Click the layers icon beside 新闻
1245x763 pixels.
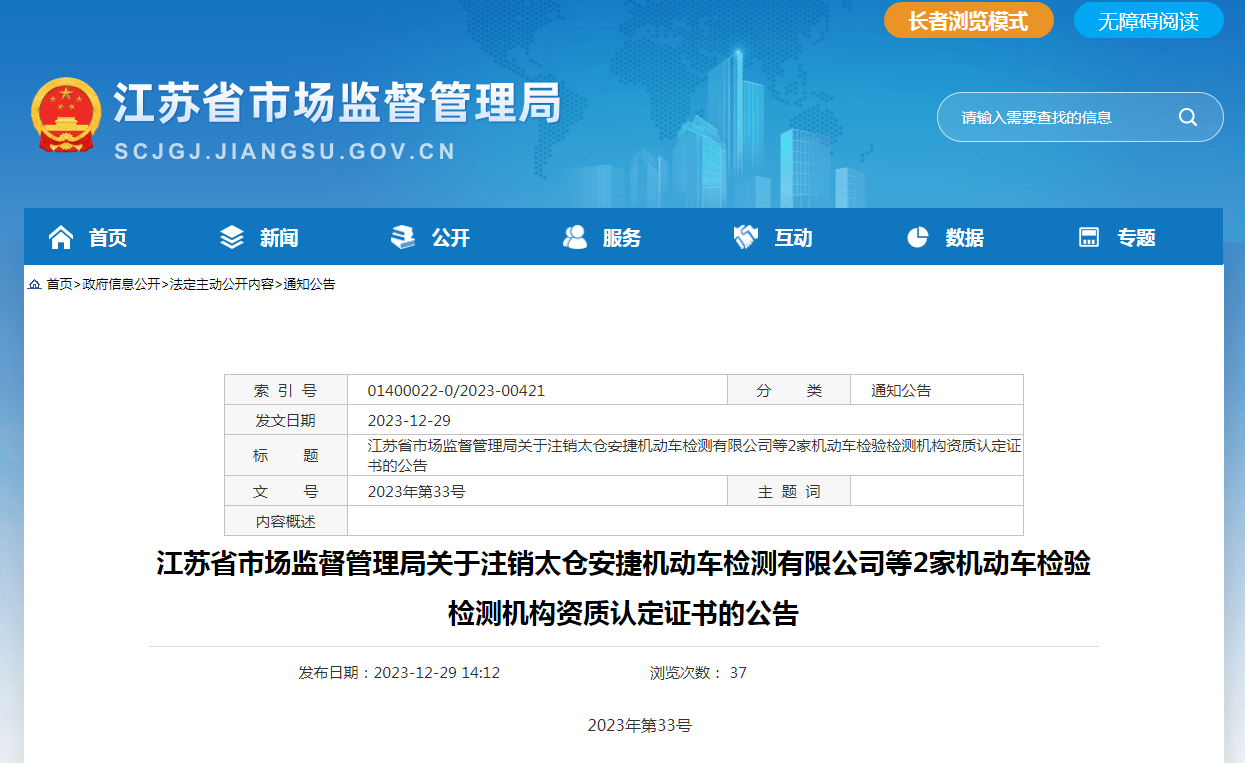(232, 237)
